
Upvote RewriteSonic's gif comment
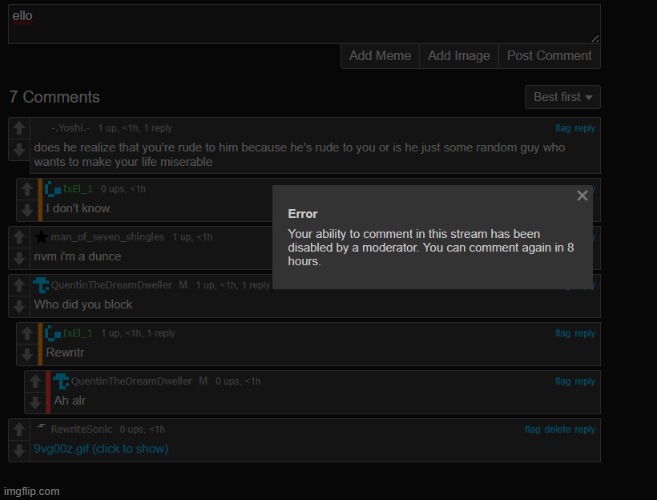pyautogui.click(x=19, y=429)
